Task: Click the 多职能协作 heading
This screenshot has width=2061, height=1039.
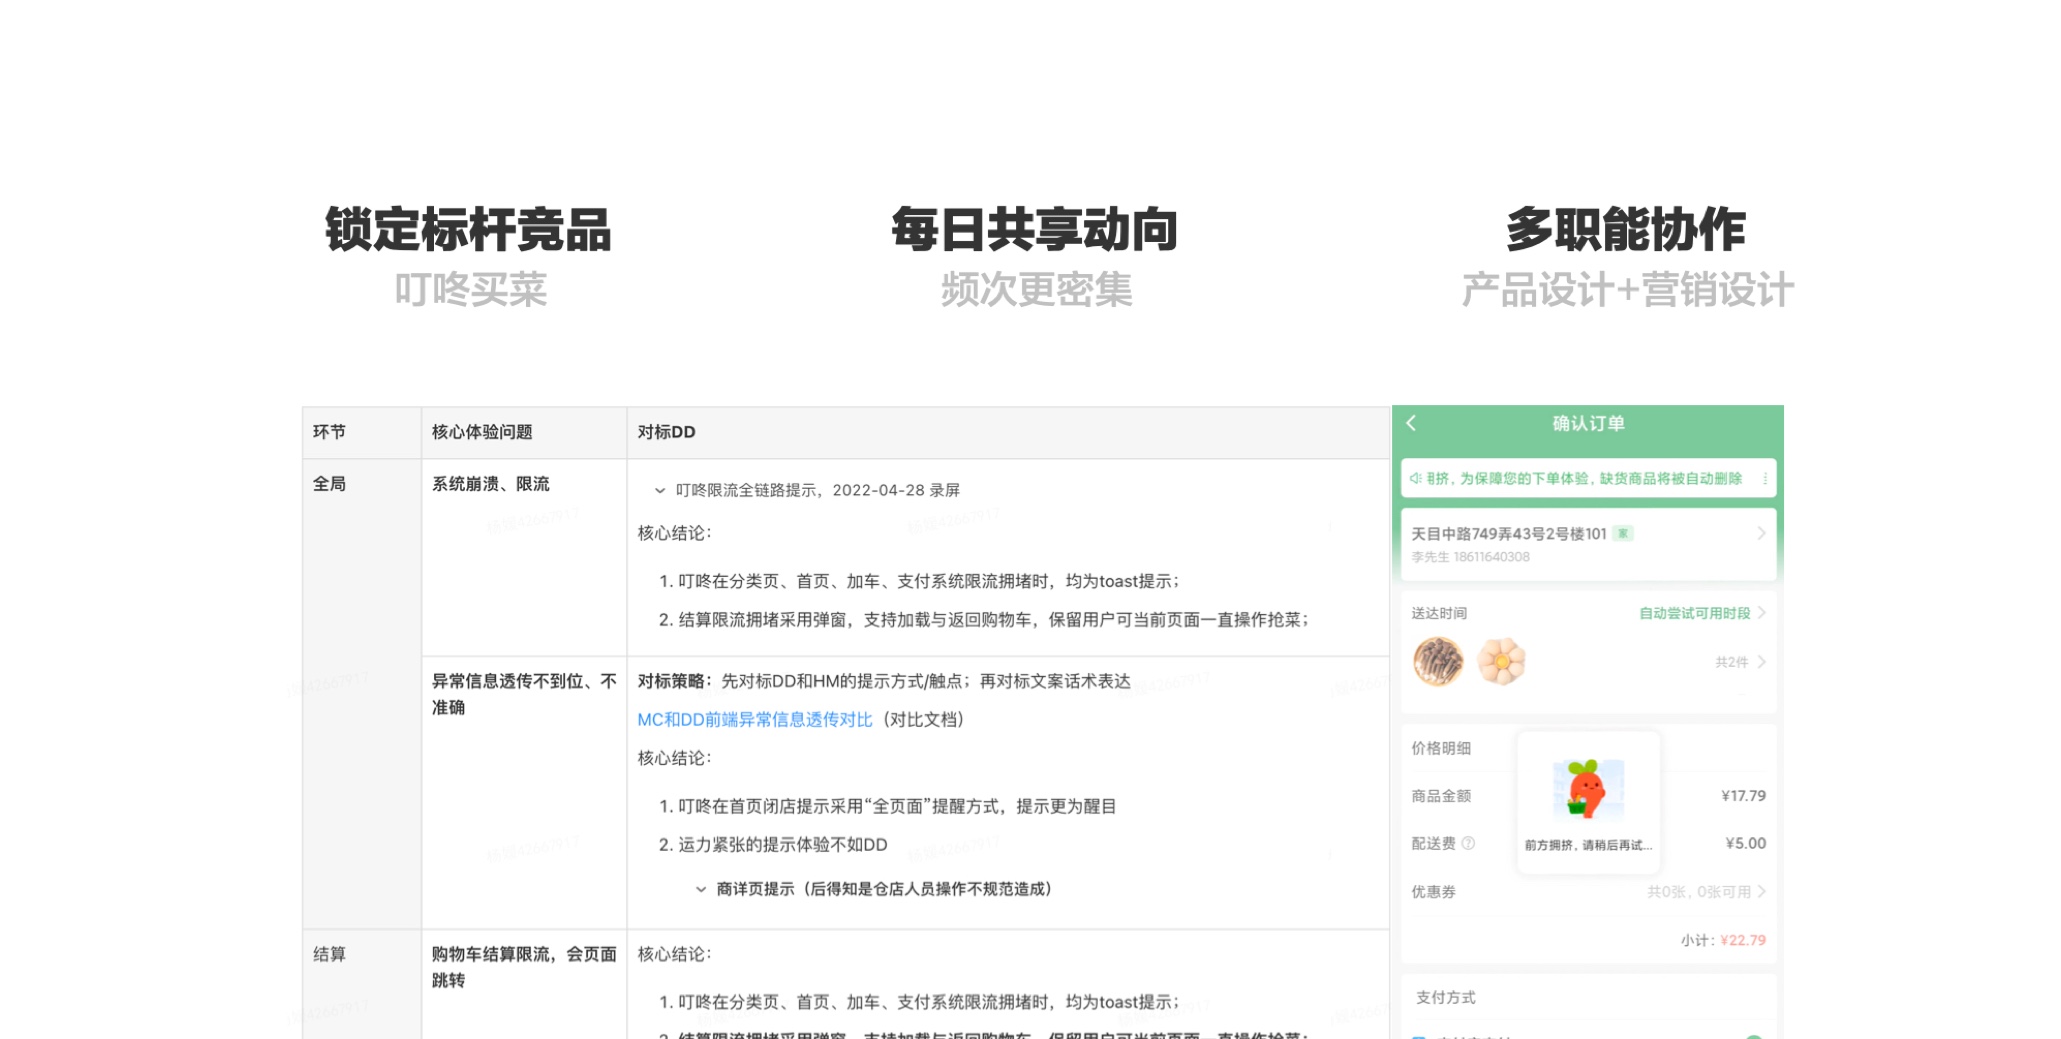Action: coord(1626,230)
